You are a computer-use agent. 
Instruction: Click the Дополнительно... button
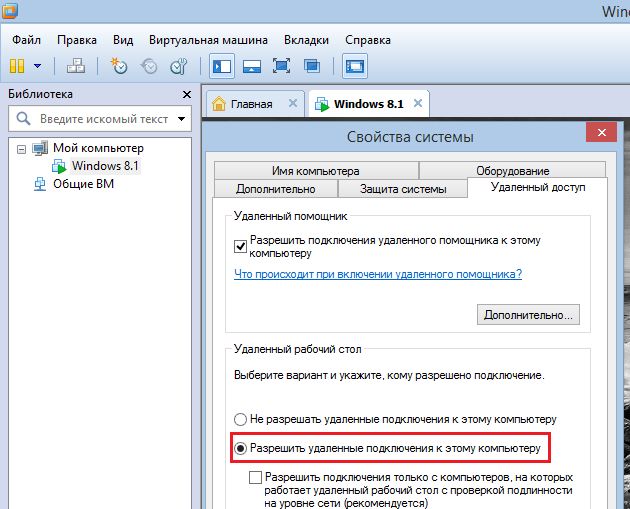[x=529, y=315]
